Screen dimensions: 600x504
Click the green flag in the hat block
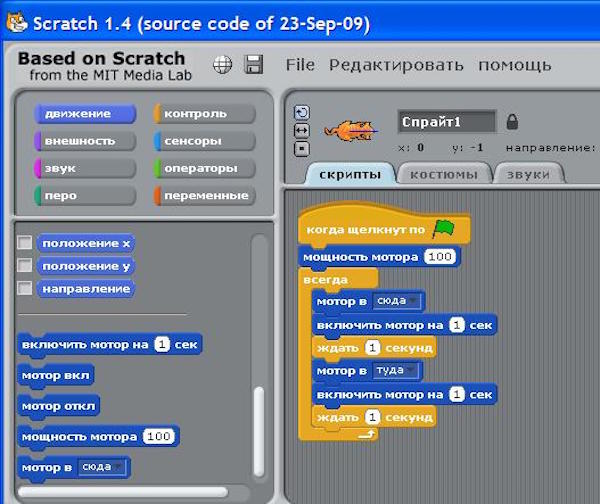tap(444, 229)
